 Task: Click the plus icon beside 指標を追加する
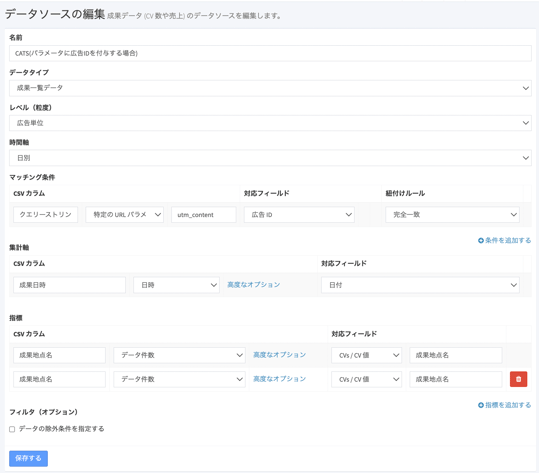point(481,405)
